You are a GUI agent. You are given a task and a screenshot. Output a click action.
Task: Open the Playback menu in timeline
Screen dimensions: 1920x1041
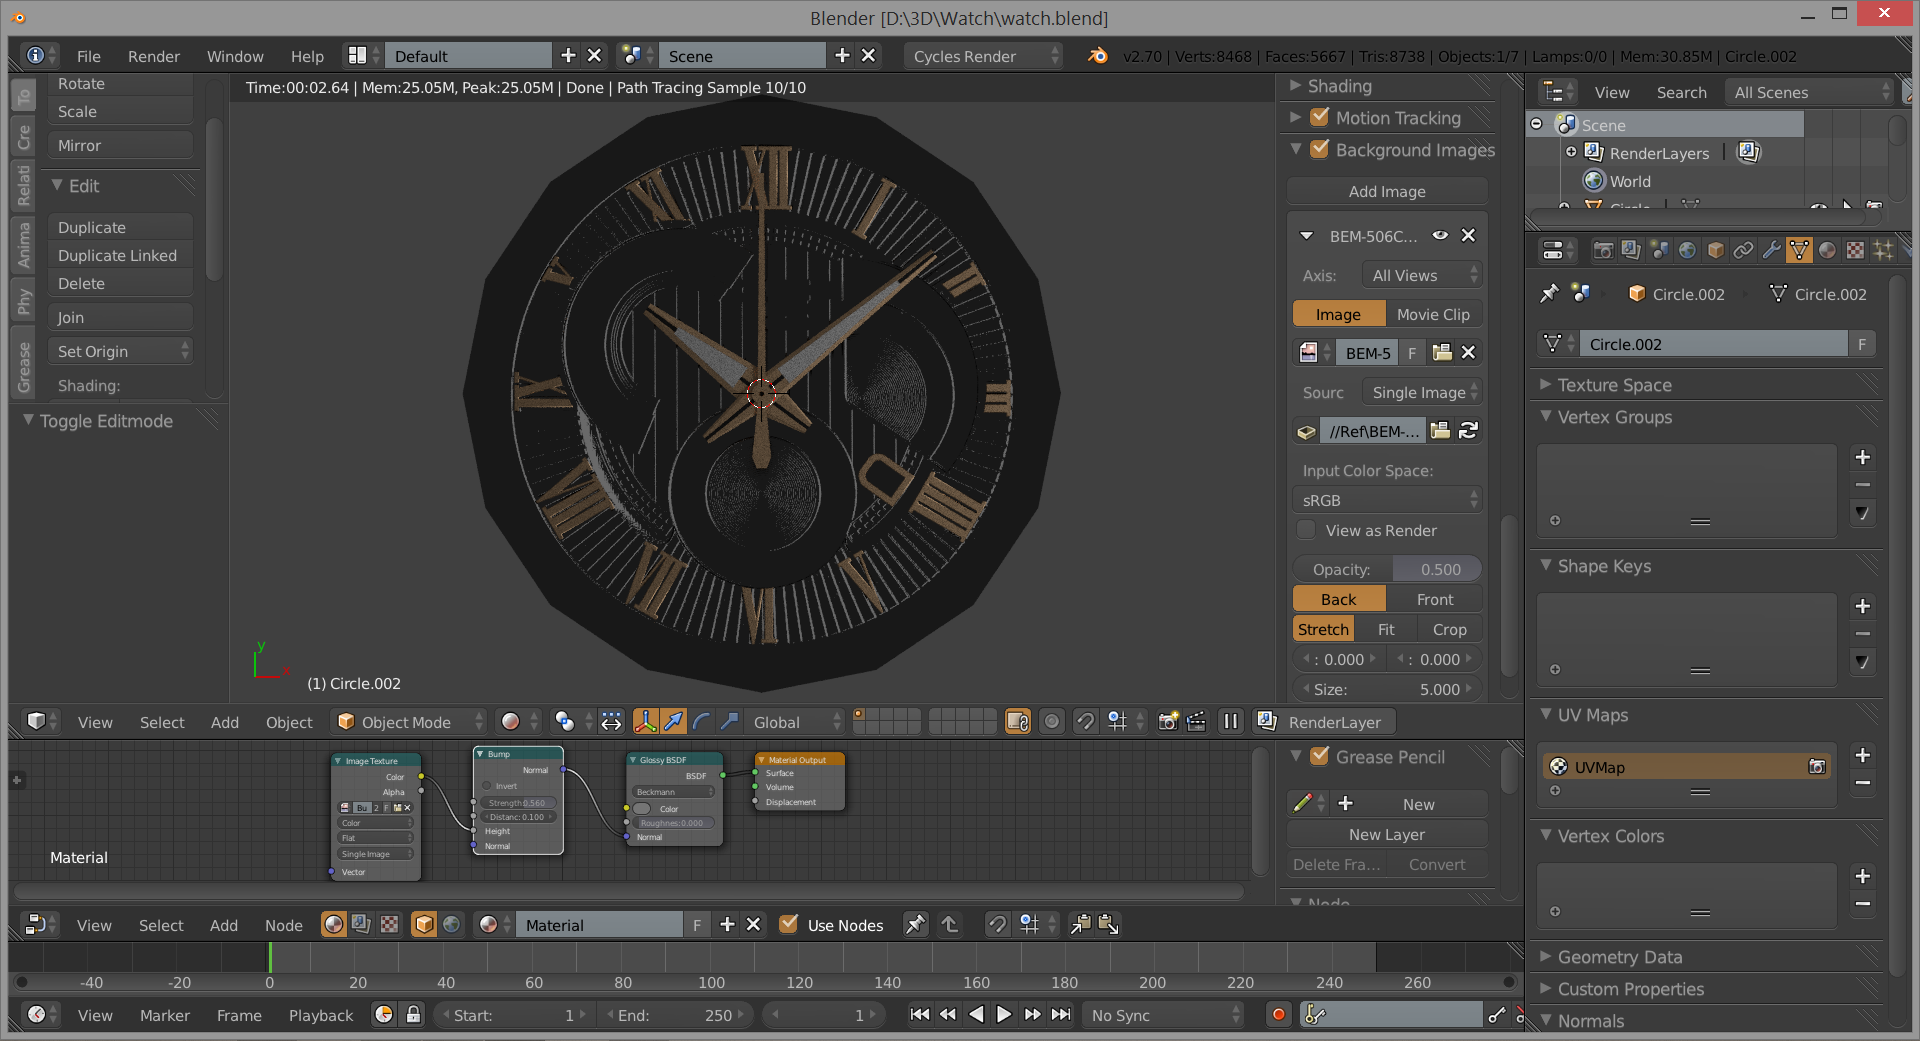tap(320, 1015)
